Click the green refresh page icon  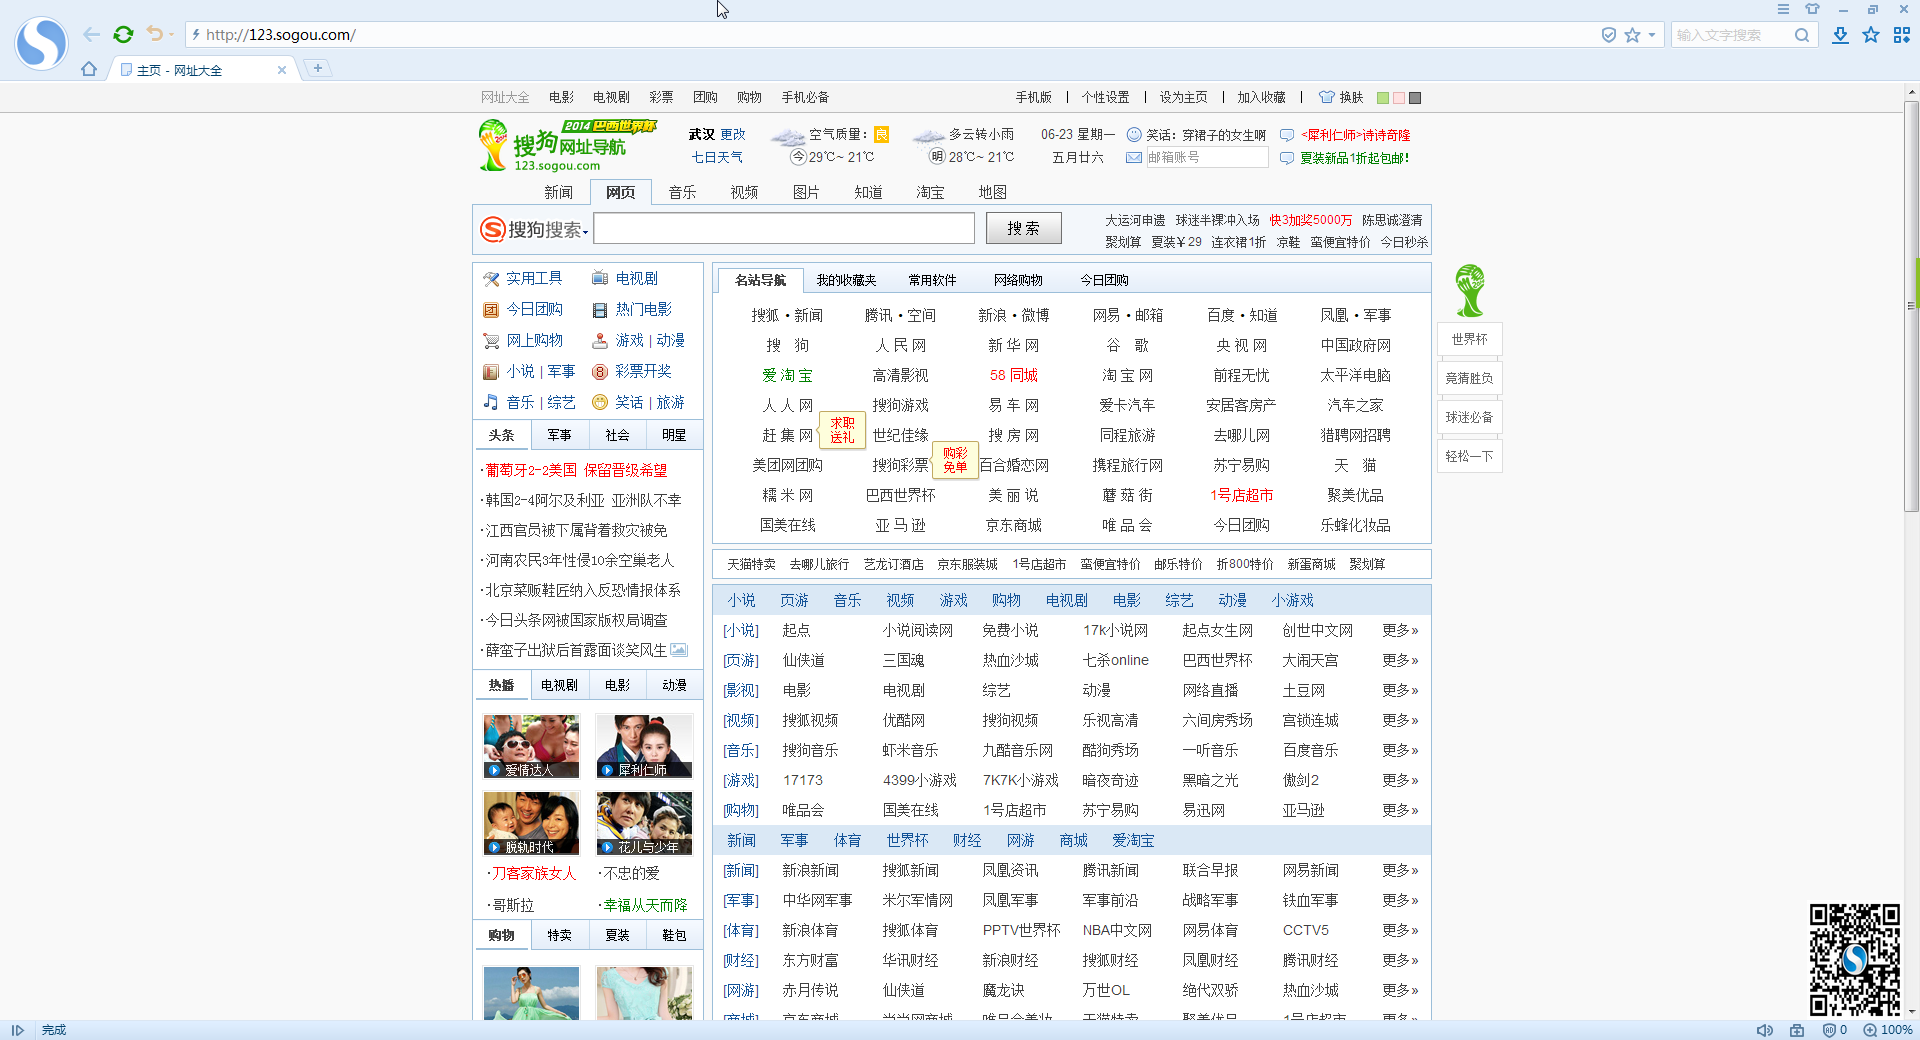click(123, 35)
